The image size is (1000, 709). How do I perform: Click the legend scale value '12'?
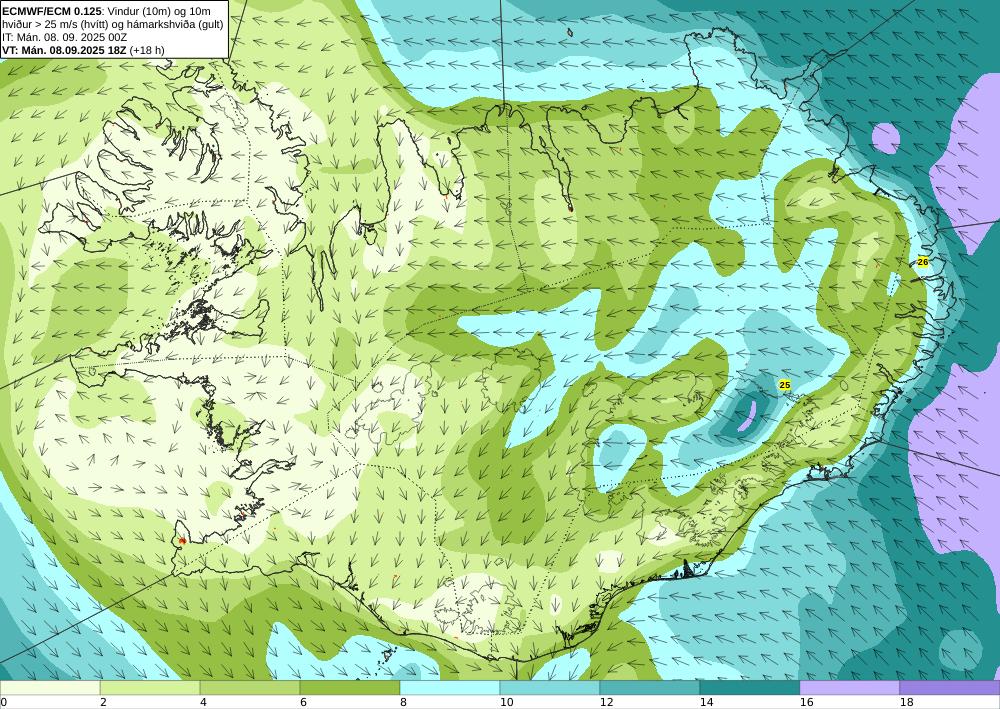point(607,702)
